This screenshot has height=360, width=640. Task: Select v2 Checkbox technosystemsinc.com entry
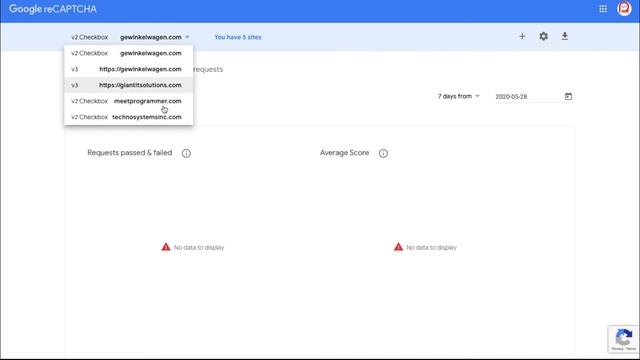129,117
